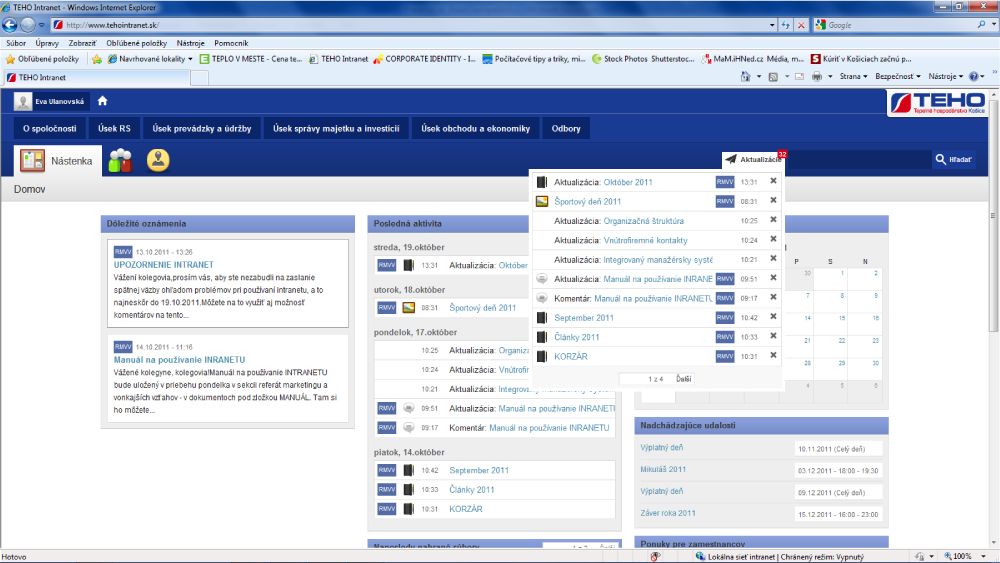Select the Nástenka tab
The width and height of the screenshot is (1000, 563).
pos(58,160)
